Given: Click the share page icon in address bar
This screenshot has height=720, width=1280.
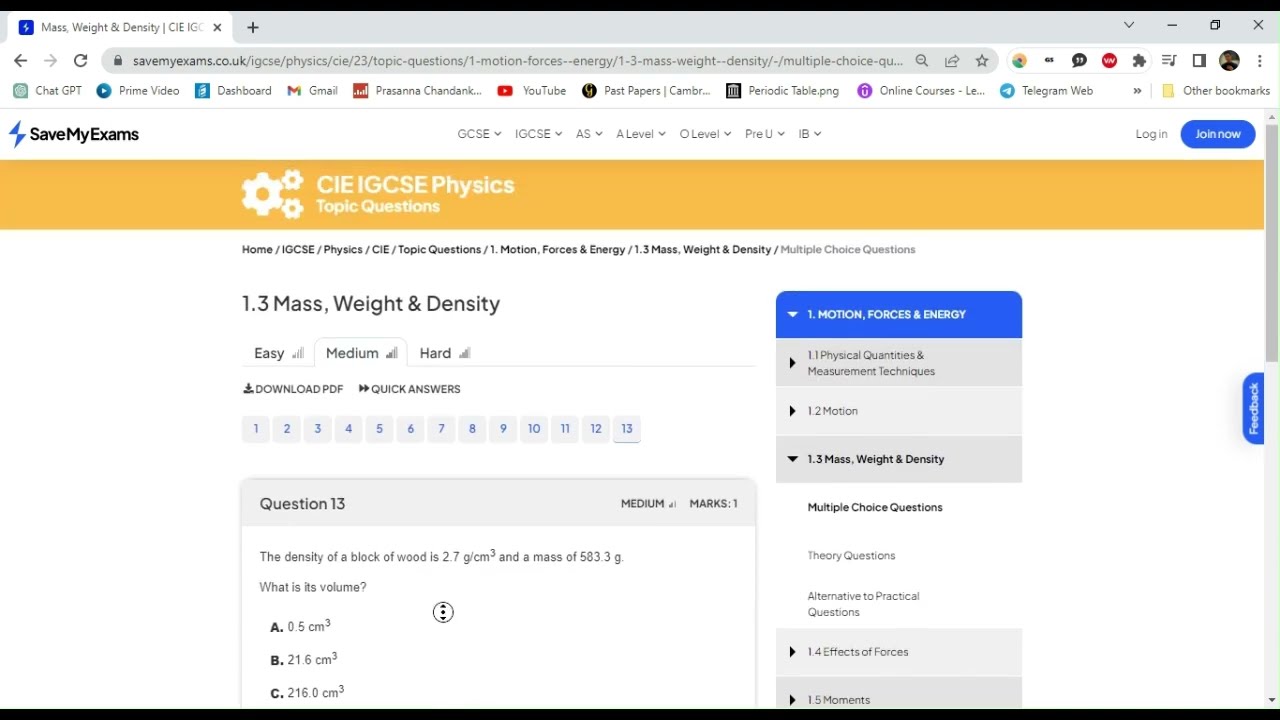Looking at the screenshot, I should coord(952,61).
